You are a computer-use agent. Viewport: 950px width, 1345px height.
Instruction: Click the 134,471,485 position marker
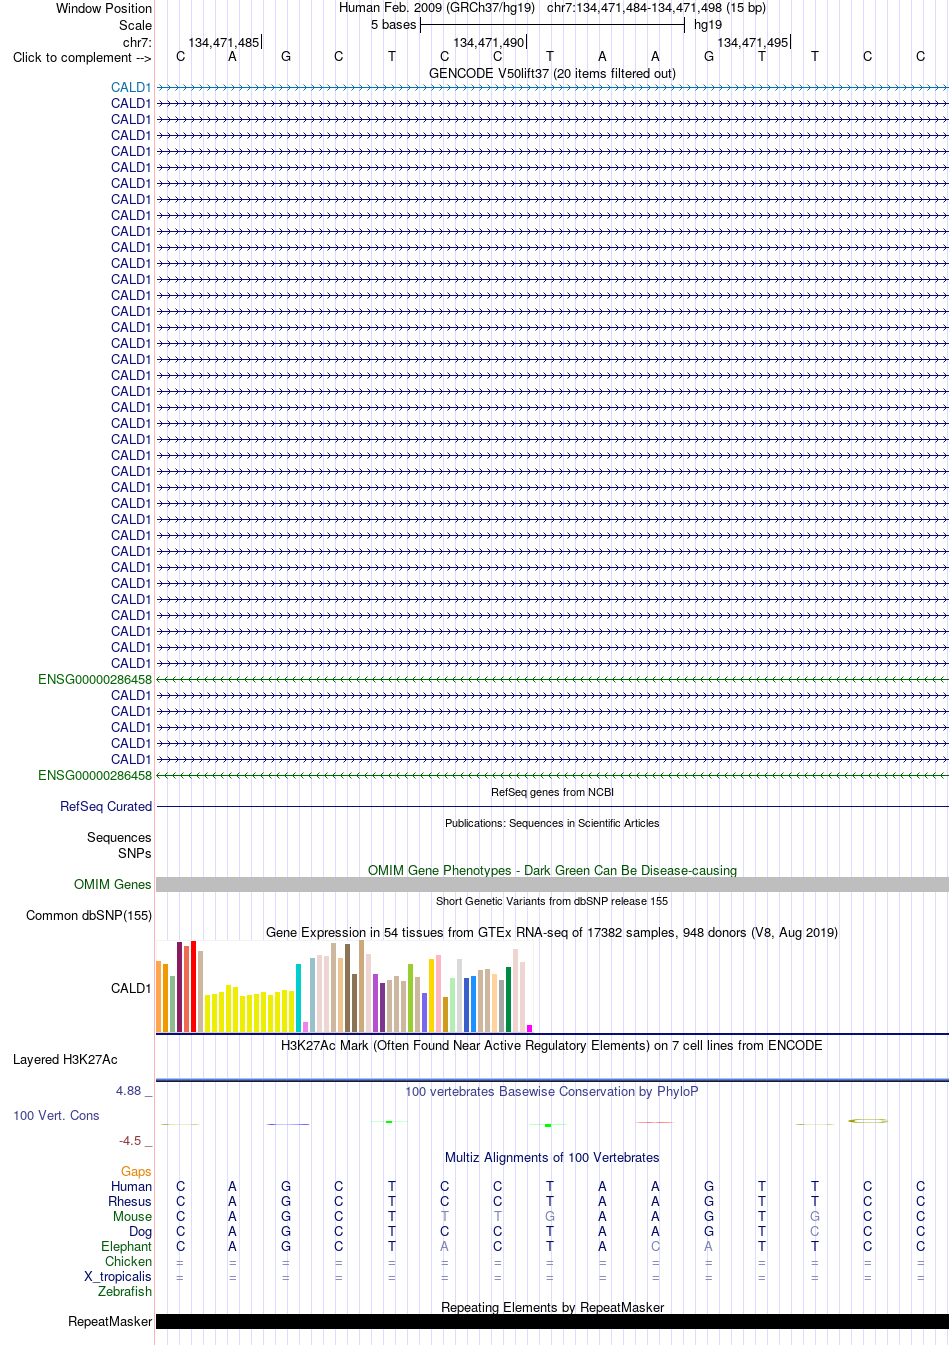coord(223,42)
